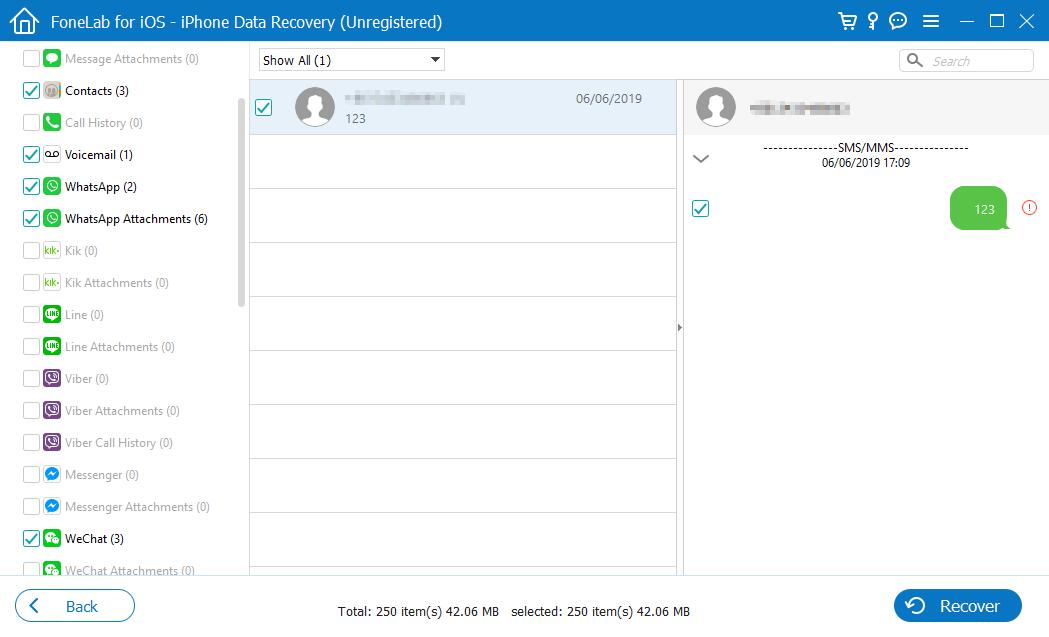Click the Line category icon
Viewport: 1049px width, 637px height.
52,314
